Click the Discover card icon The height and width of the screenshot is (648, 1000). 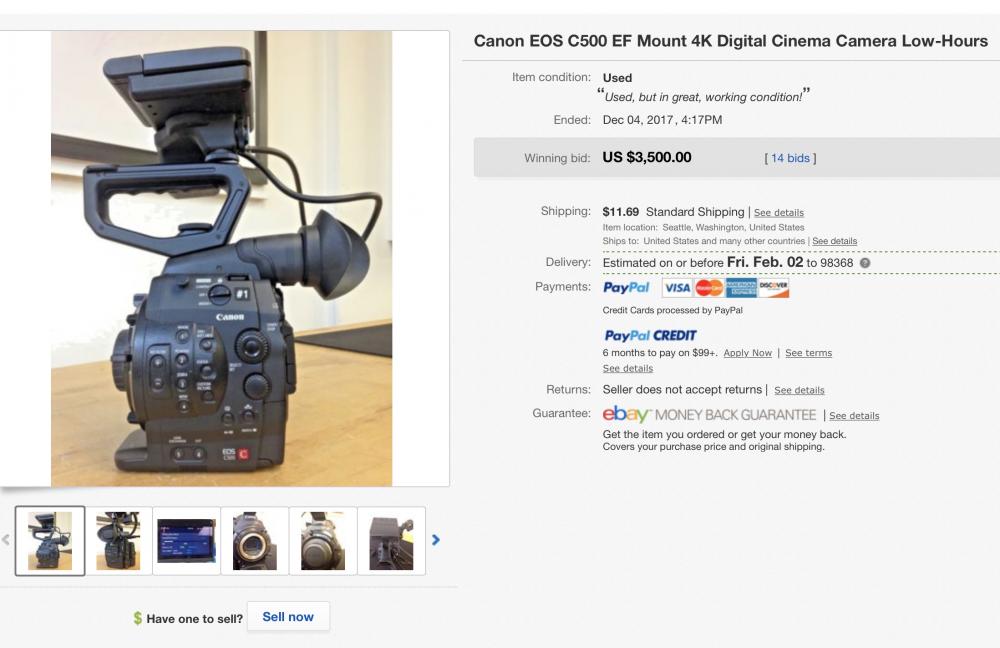click(x=773, y=288)
